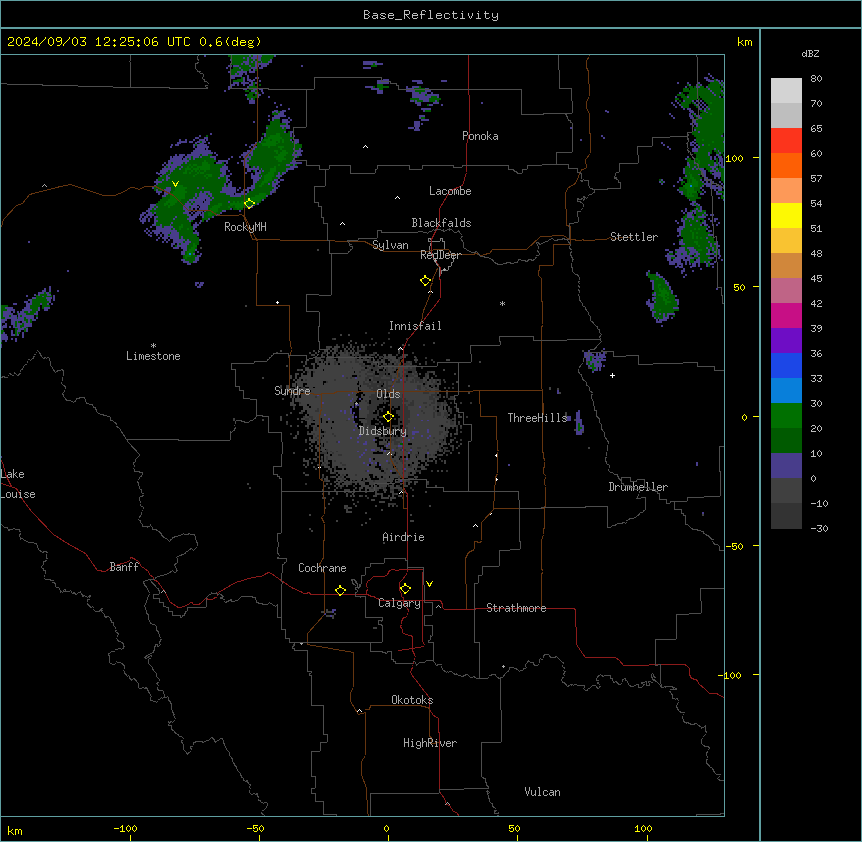Select the yellow diamond marker below Cochrane

(x=340, y=590)
